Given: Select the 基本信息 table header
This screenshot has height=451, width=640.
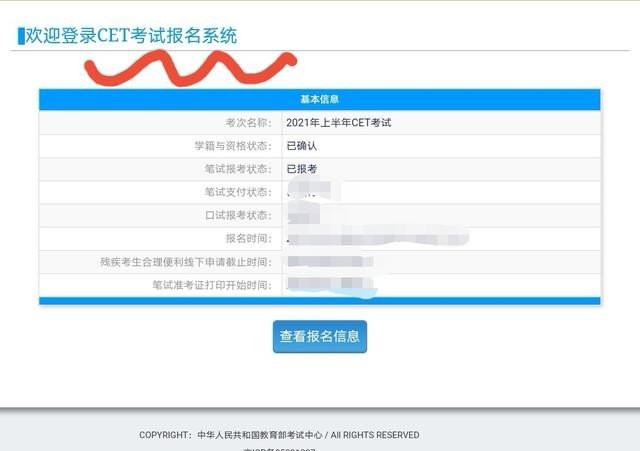Looking at the screenshot, I should 320,99.
